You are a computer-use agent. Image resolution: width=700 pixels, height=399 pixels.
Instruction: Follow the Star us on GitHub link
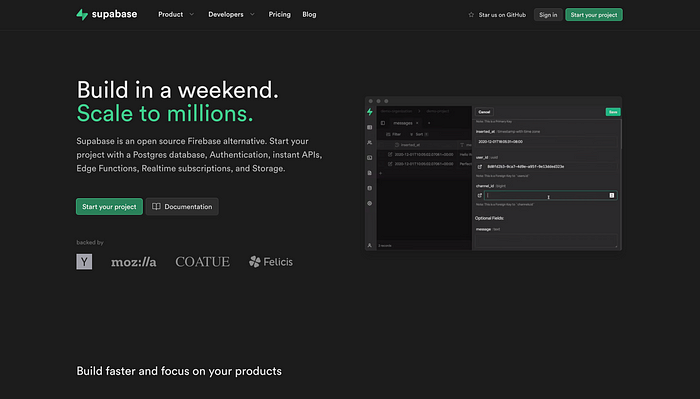pos(497,15)
